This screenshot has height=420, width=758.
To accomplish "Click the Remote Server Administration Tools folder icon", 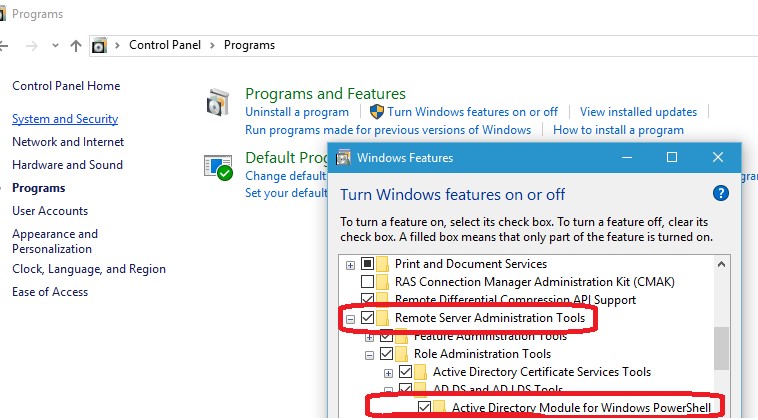I will click(x=382, y=318).
